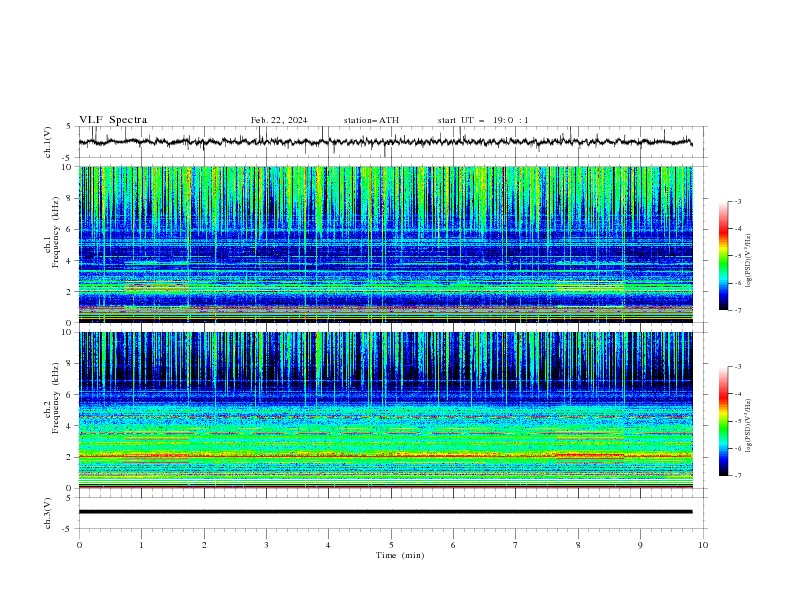Click the ch.1 voltage waveform trace
The width and height of the screenshot is (792, 612).
(386, 142)
